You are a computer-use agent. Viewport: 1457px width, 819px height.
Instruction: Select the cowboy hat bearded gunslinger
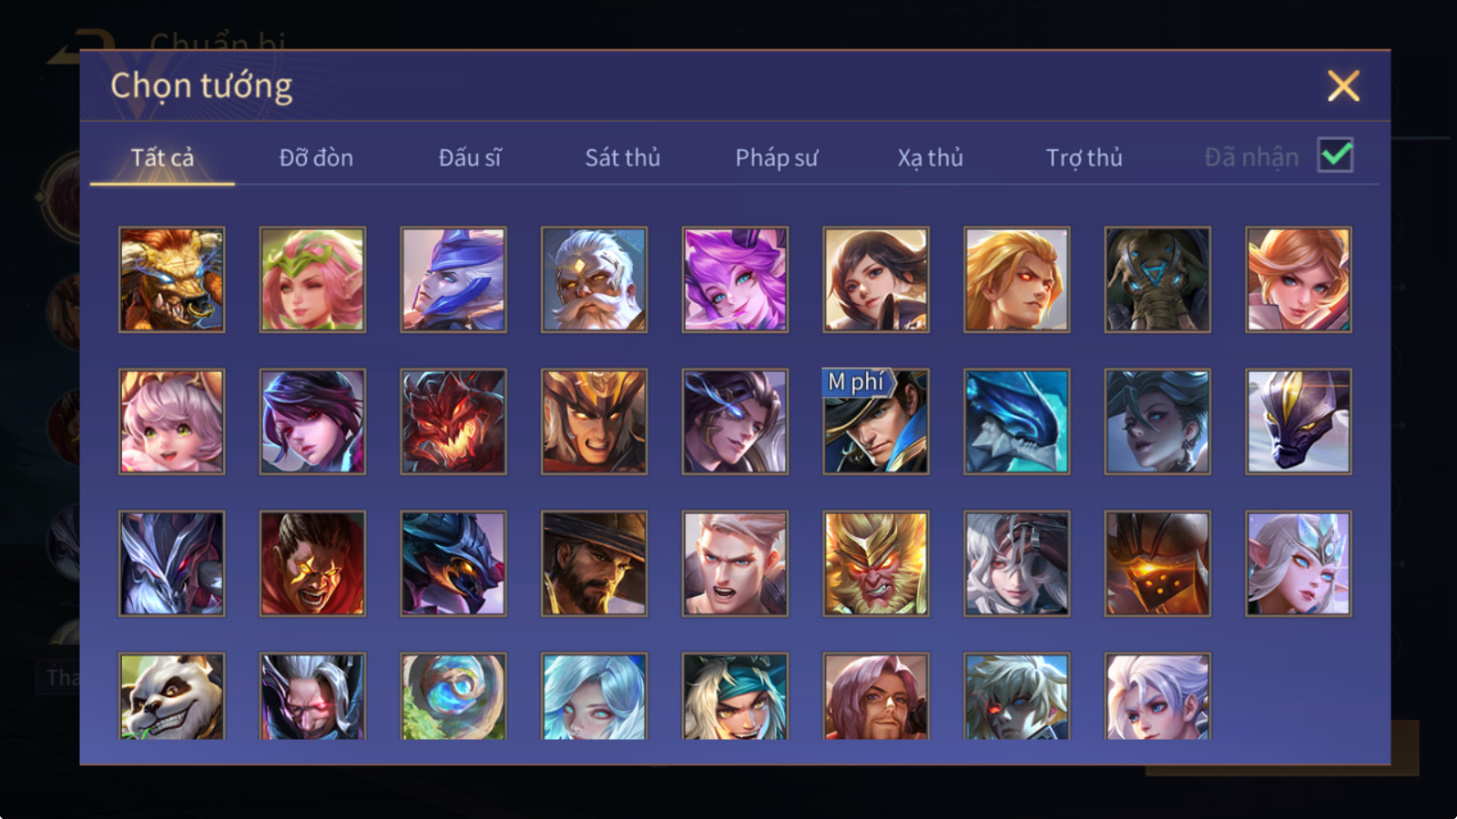tap(594, 563)
